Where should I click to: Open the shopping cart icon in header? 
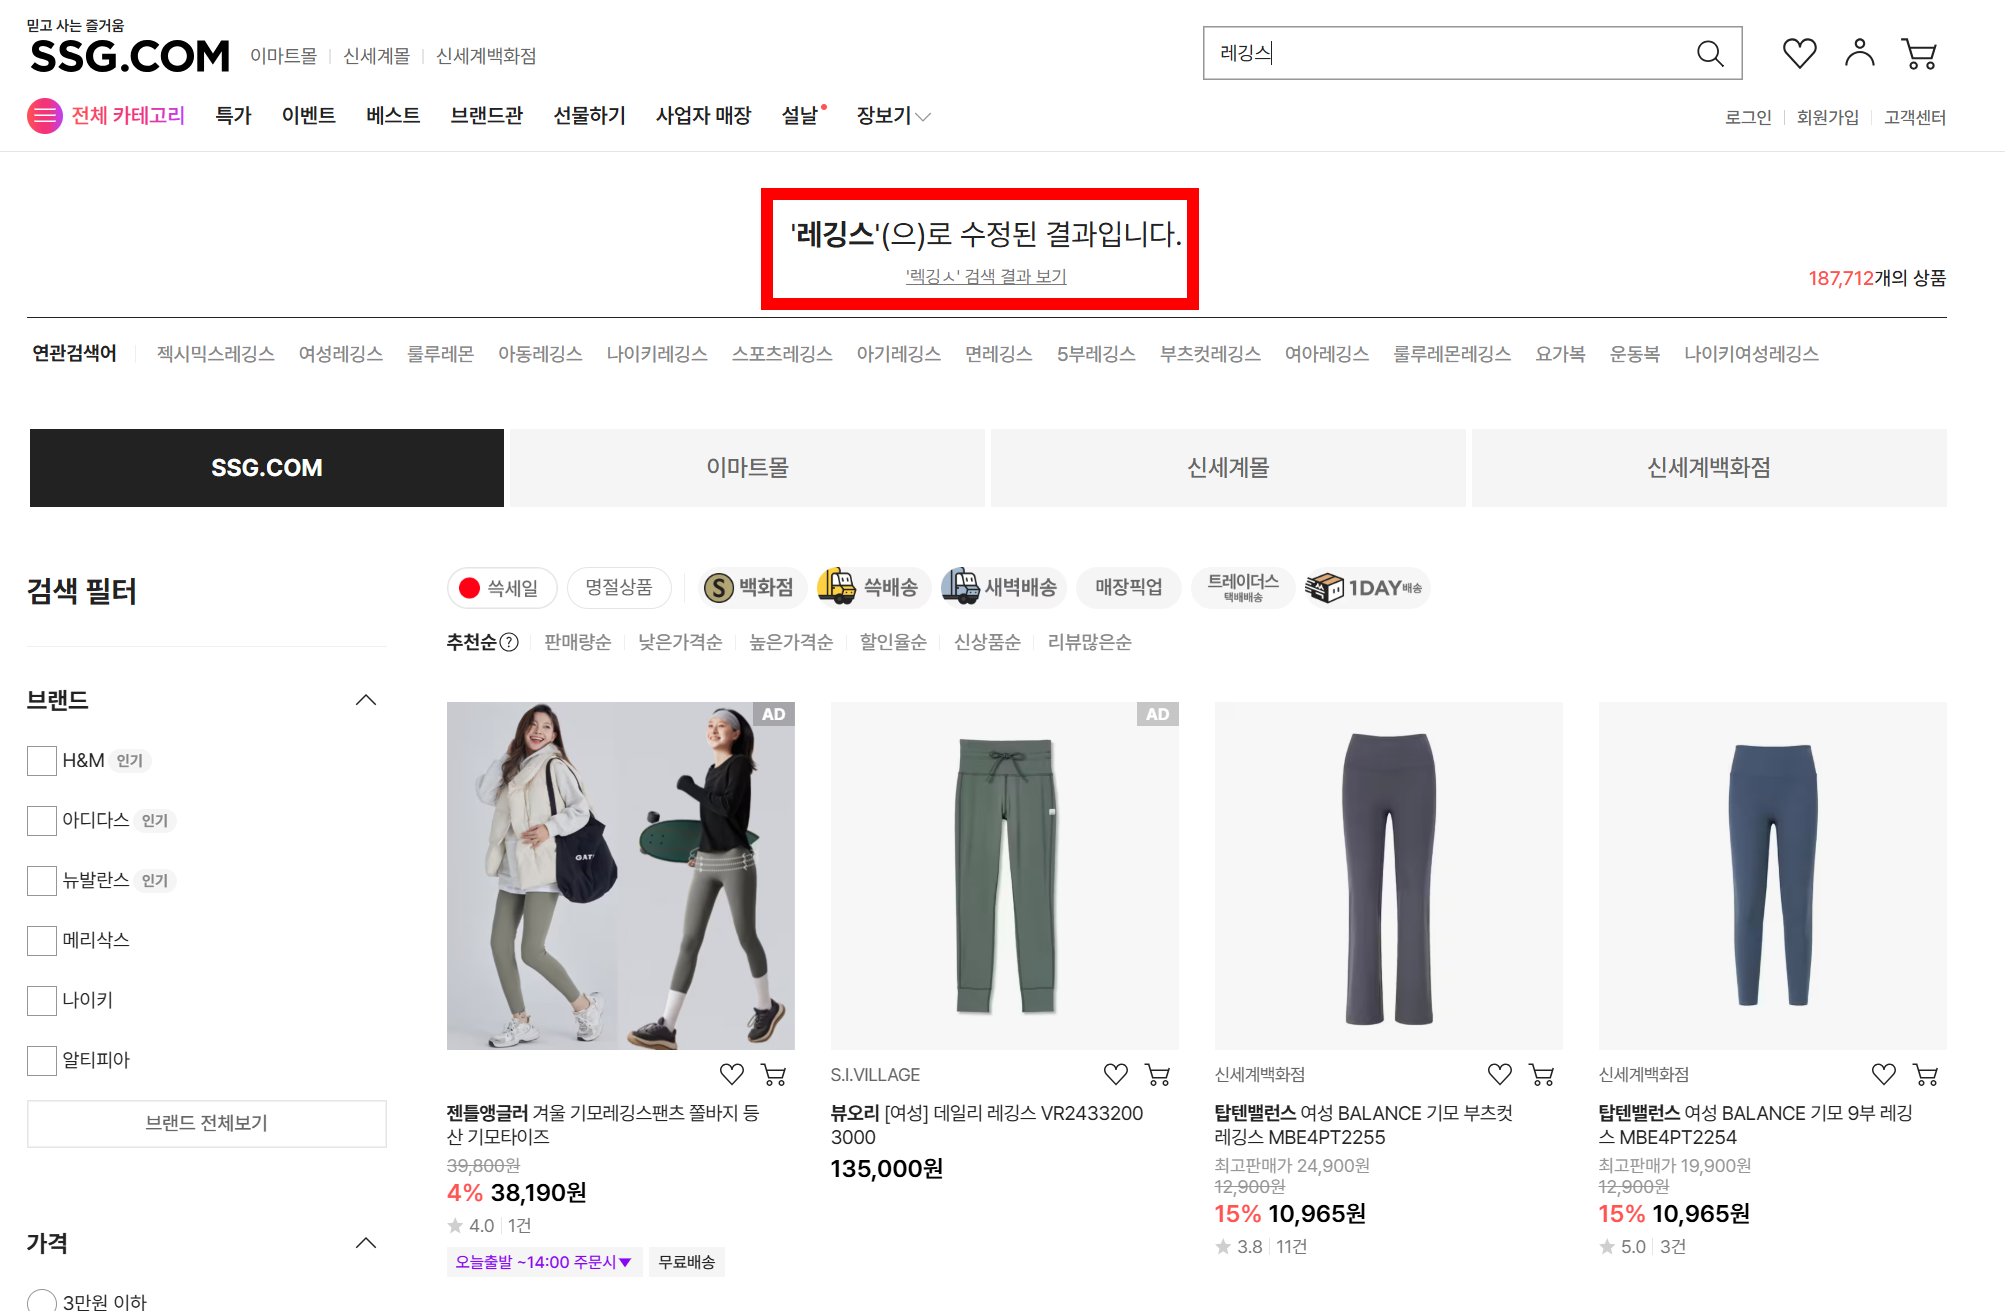pos(1919,54)
